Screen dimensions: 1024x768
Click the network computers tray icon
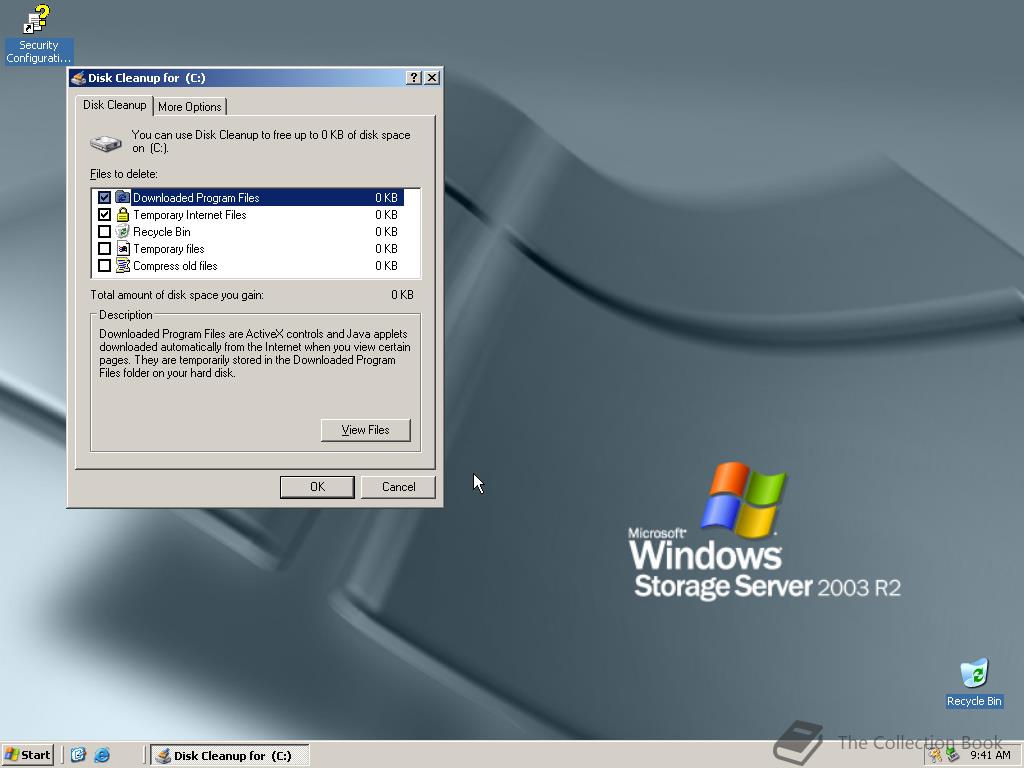(x=952, y=755)
